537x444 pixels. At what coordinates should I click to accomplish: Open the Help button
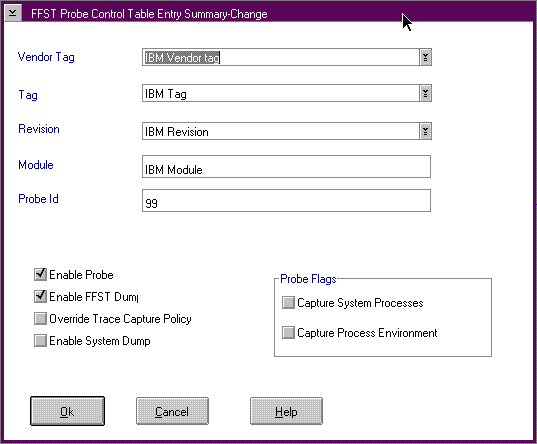(286, 411)
